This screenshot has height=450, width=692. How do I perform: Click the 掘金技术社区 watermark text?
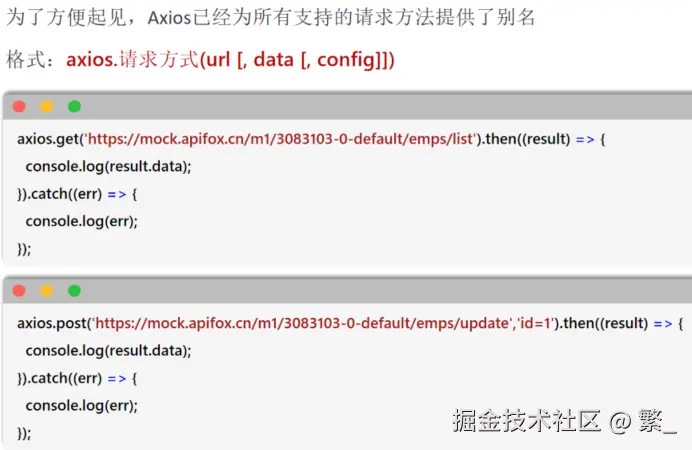pyautogui.click(x=527, y=420)
